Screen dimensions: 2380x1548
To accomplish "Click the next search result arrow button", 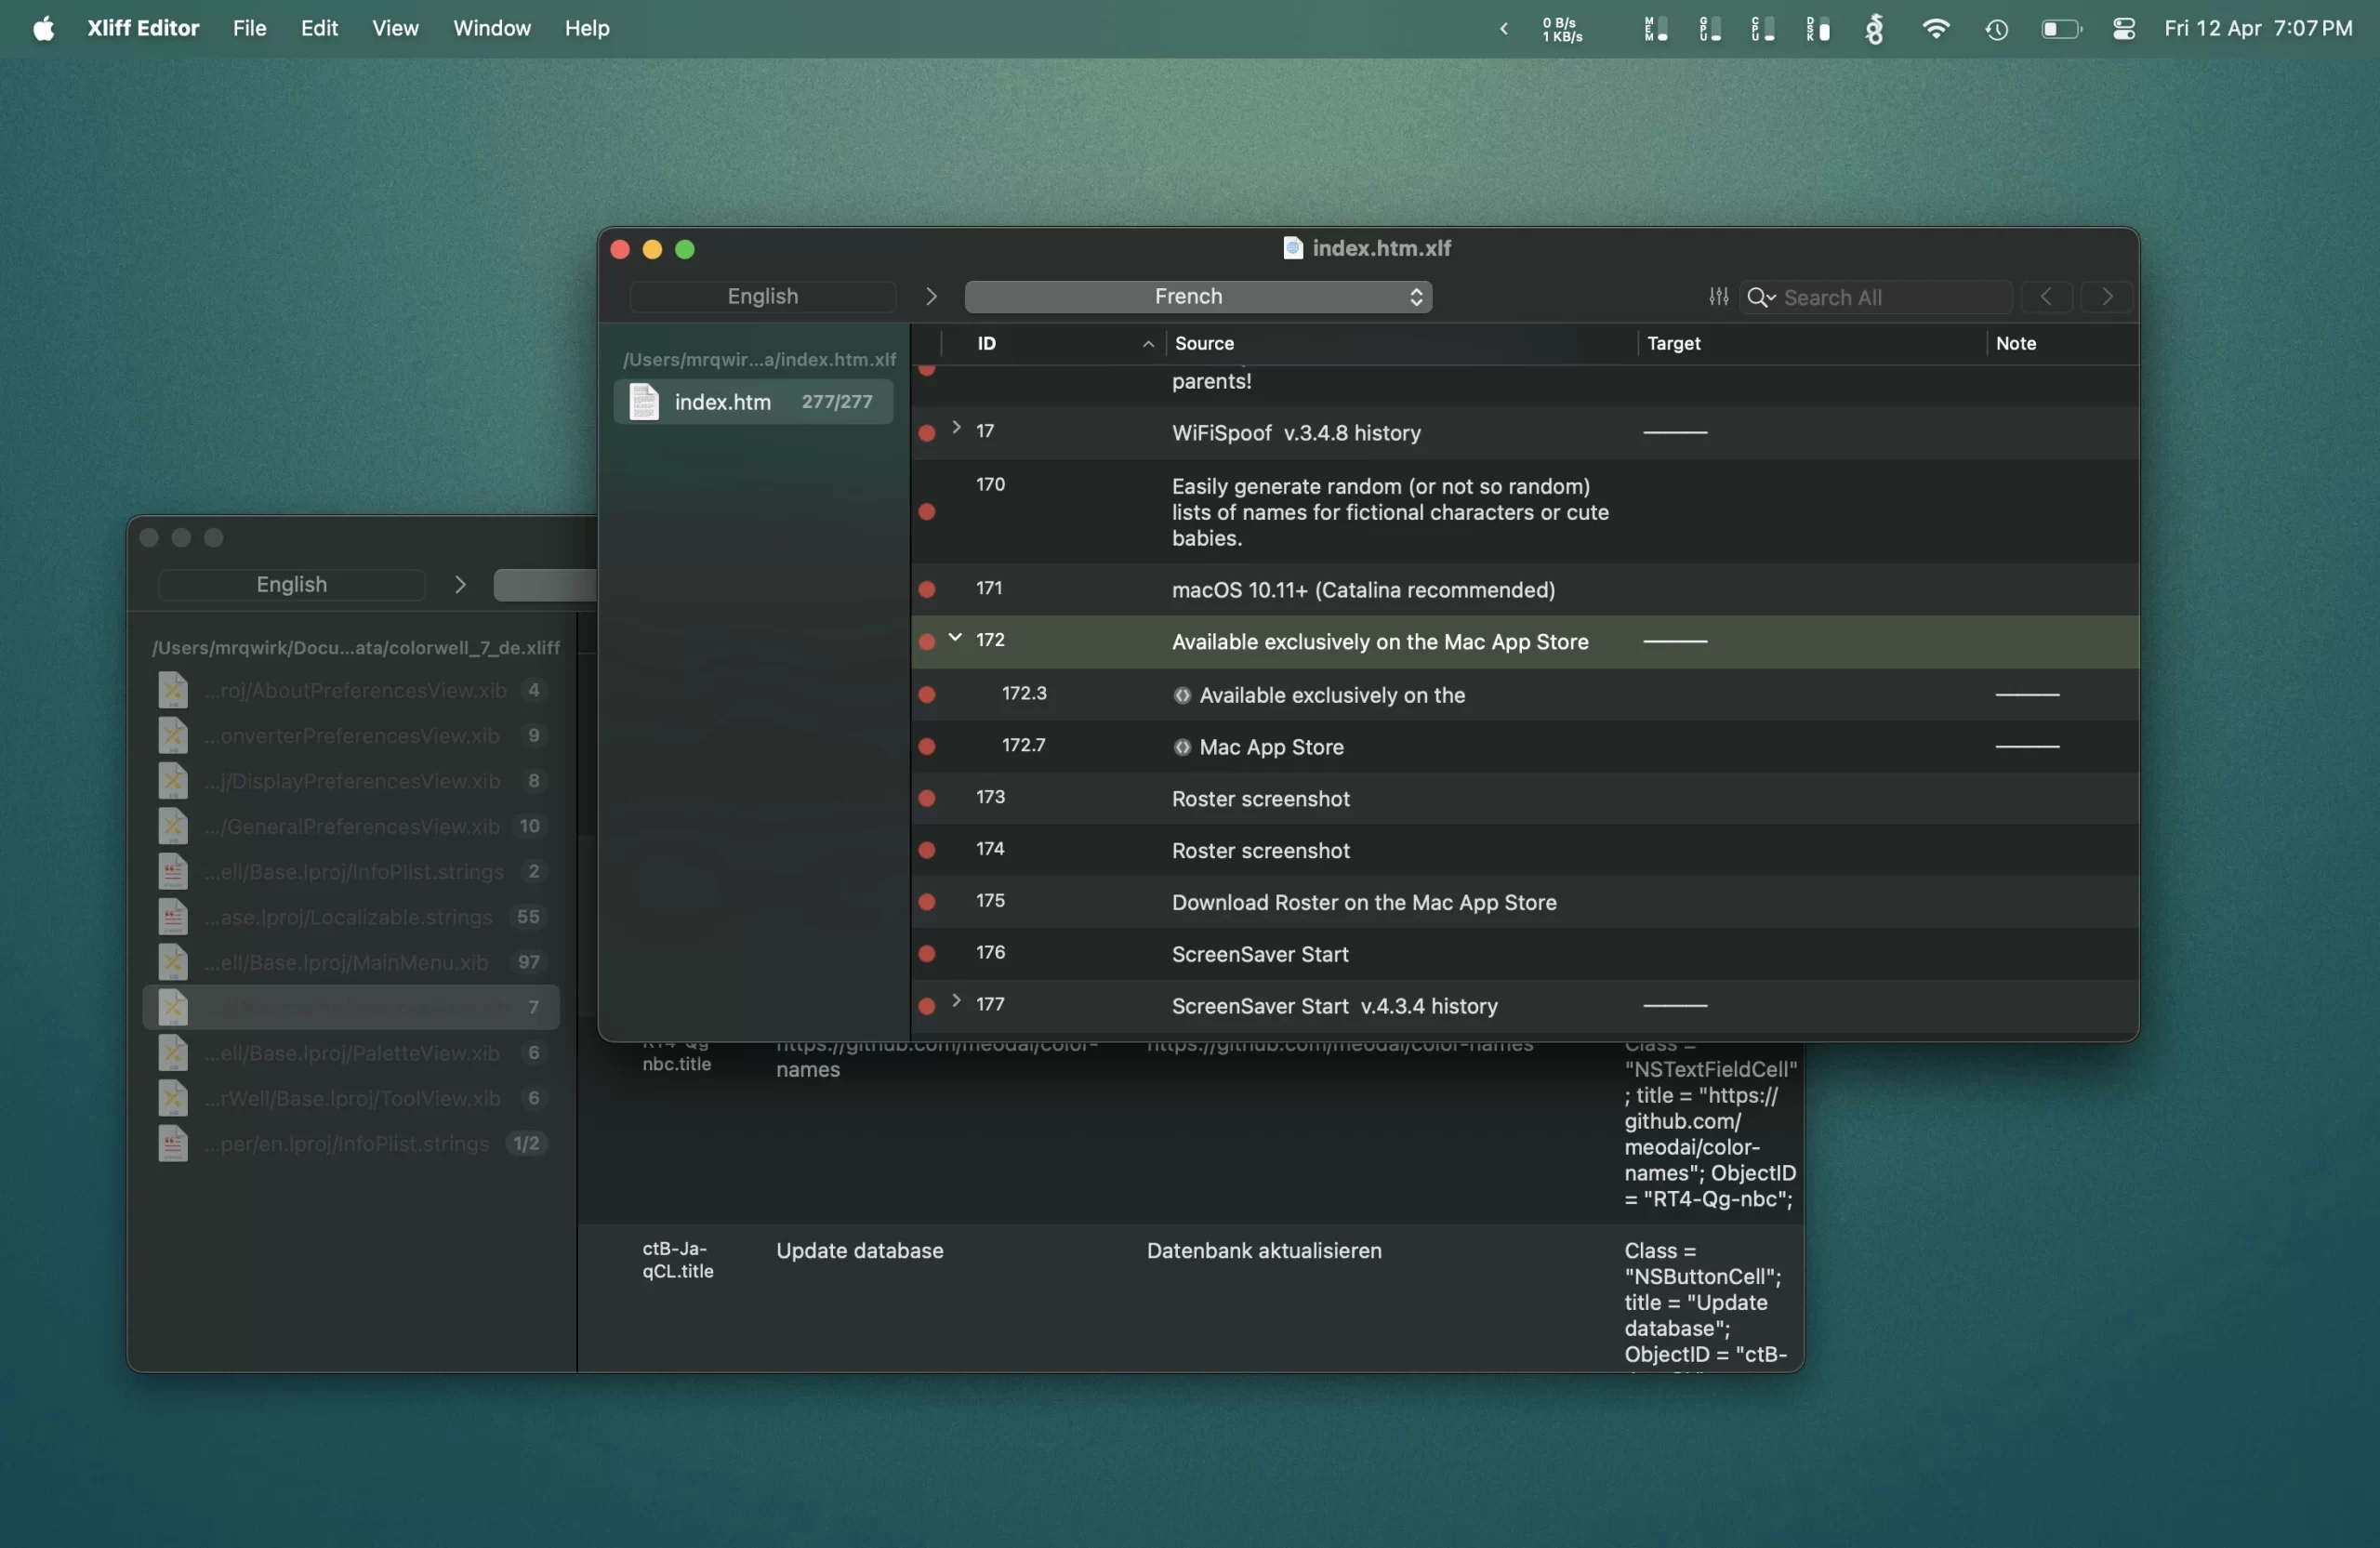I will point(2107,297).
